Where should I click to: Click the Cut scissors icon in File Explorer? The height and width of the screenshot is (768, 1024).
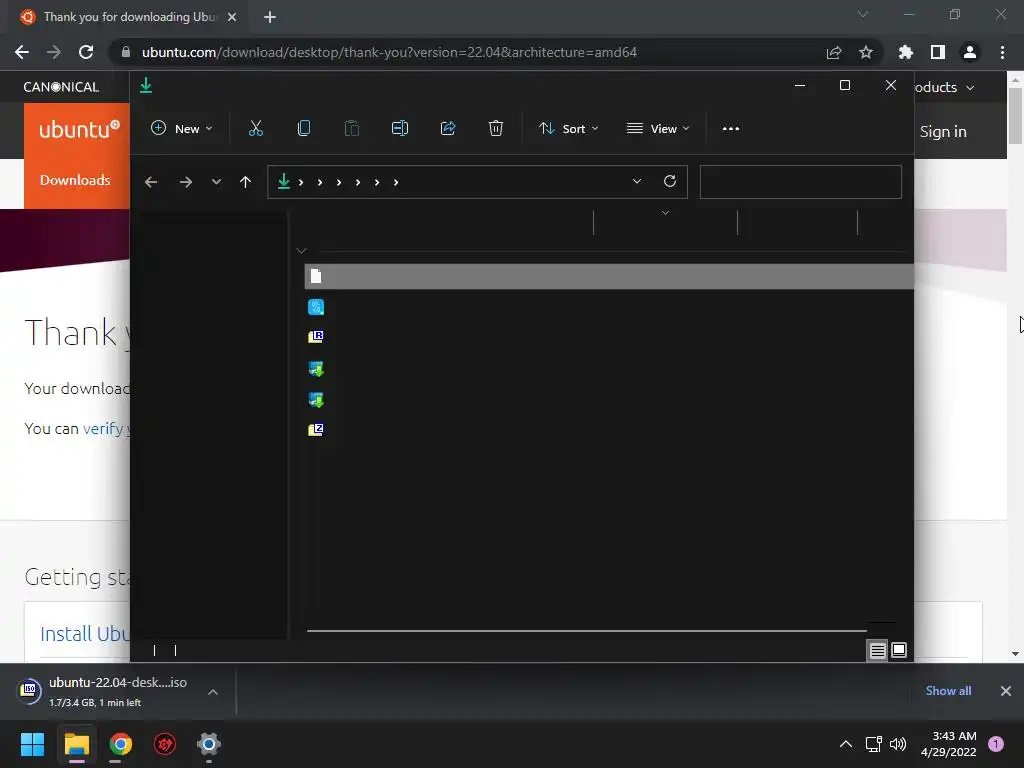[x=255, y=129]
